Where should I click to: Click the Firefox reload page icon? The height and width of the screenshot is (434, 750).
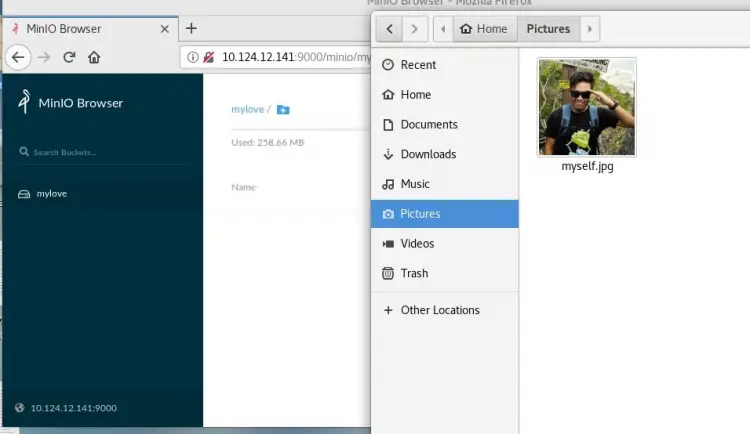click(69, 57)
